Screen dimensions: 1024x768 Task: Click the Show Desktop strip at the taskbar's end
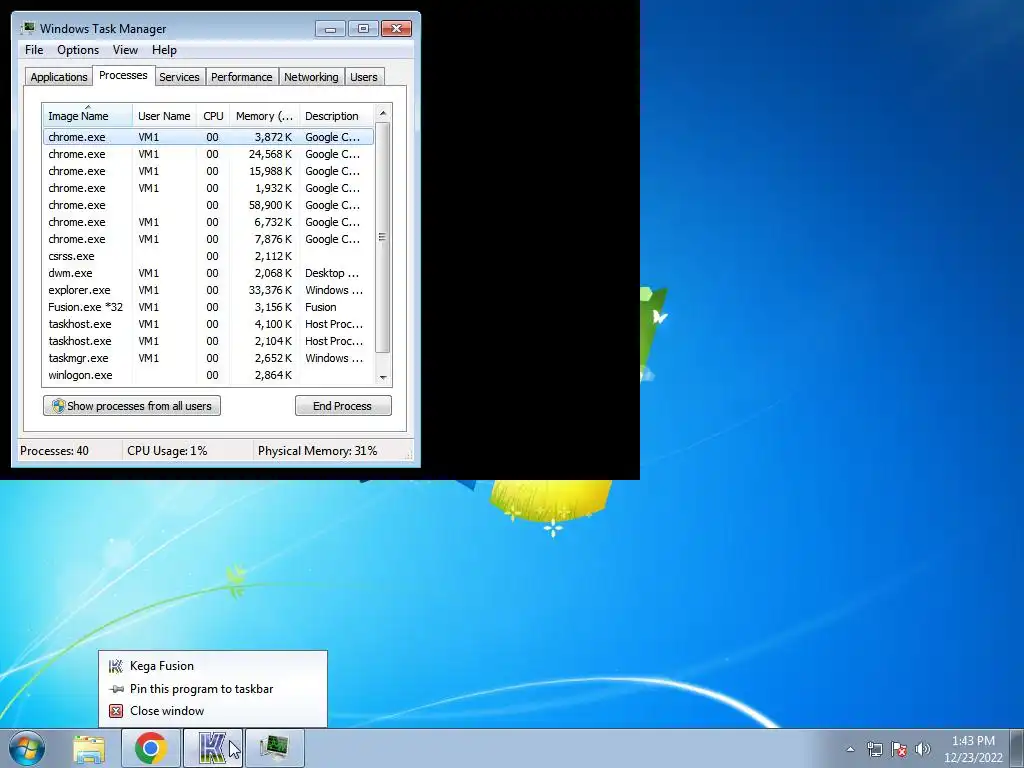pyautogui.click(x=1017, y=748)
